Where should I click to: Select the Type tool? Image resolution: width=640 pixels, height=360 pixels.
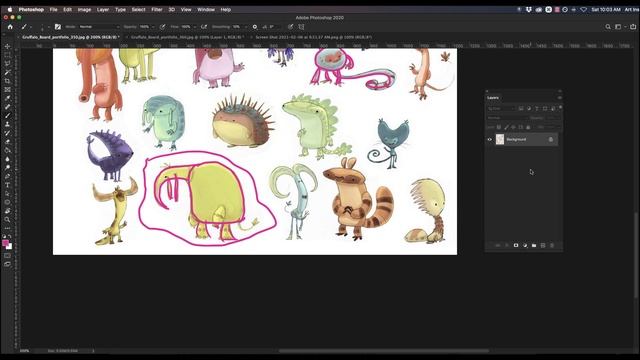click(7, 185)
